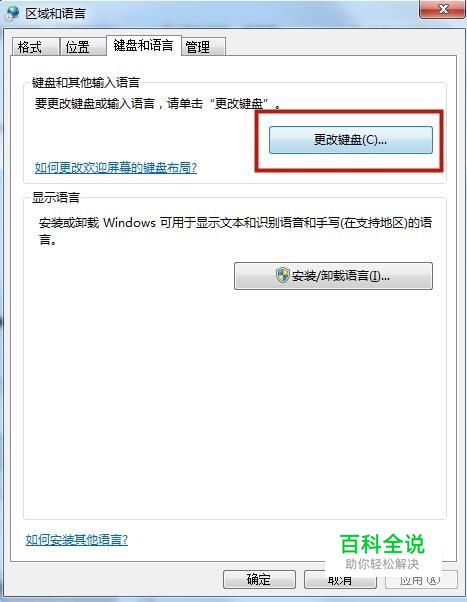Switch to the 格式 tab
Viewport: 467px width, 602px height.
click(x=35, y=47)
